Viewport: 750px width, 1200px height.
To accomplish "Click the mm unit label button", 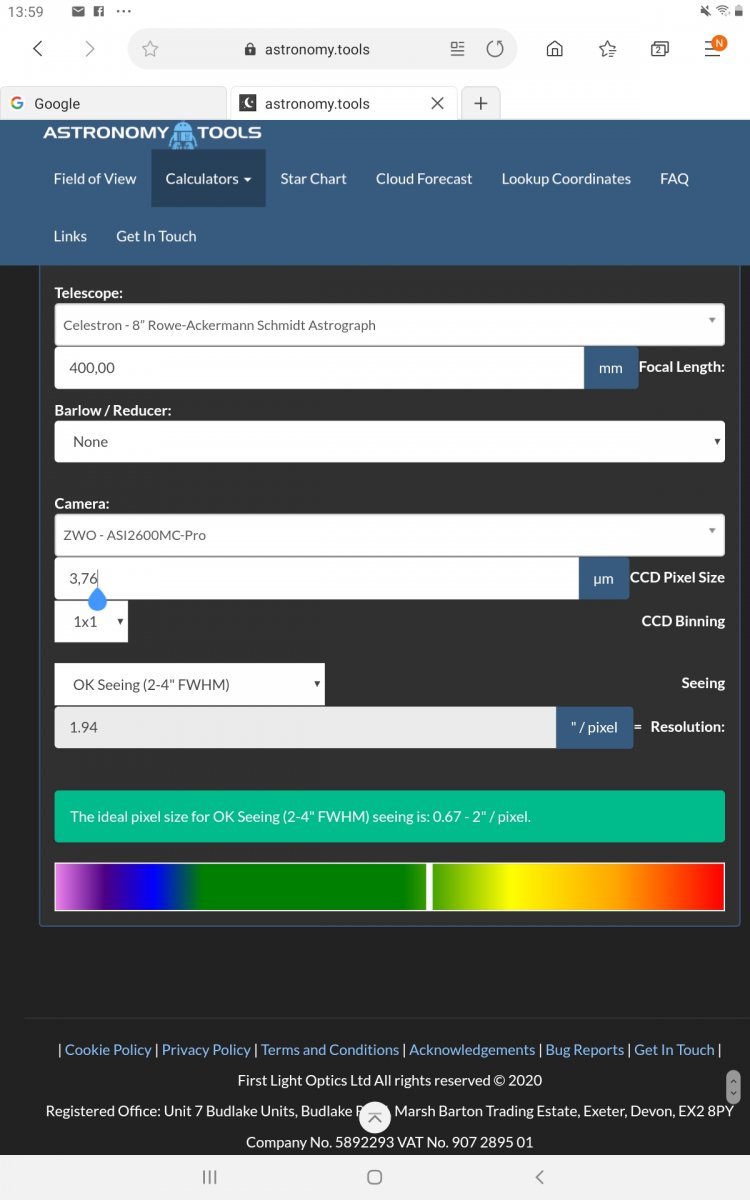I will (x=611, y=368).
